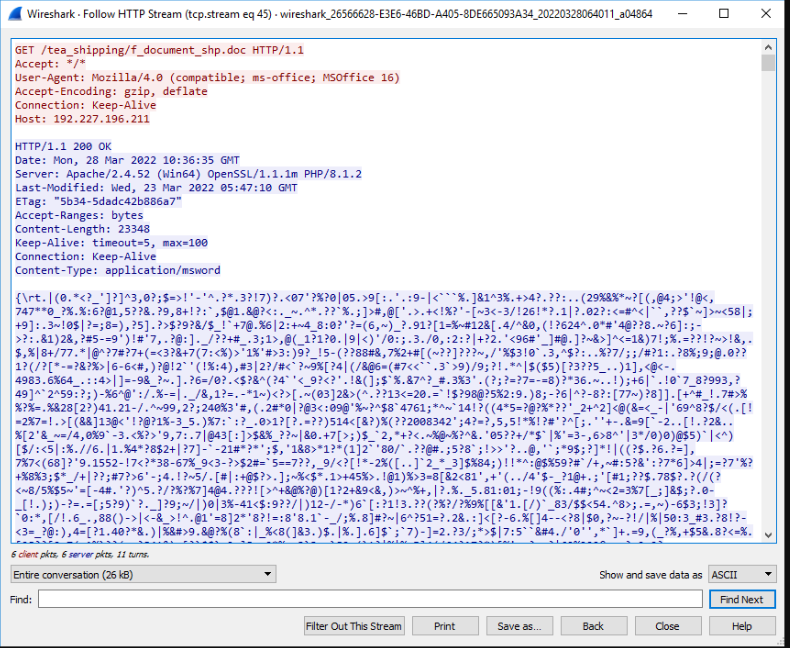Close the window using the X icon
This screenshot has width=790, height=648.
pyautogui.click(x=766, y=14)
